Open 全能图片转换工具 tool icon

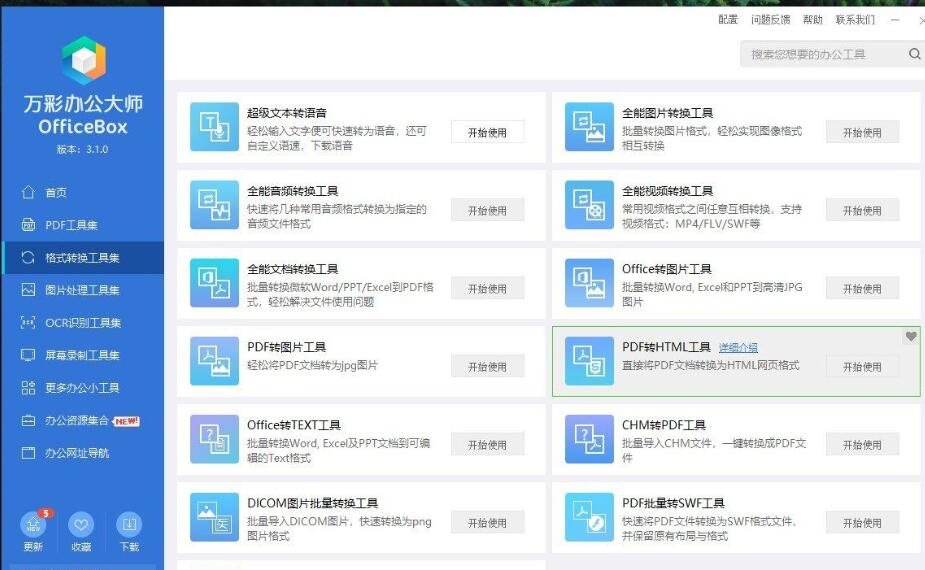589,127
